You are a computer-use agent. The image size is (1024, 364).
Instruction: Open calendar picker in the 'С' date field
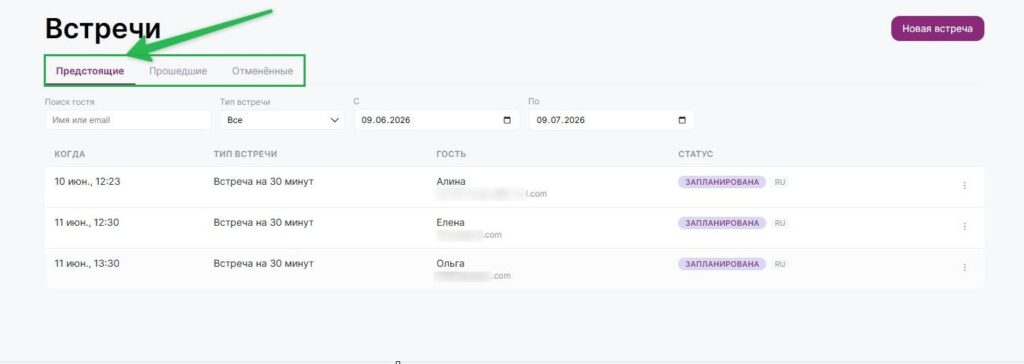coord(507,120)
